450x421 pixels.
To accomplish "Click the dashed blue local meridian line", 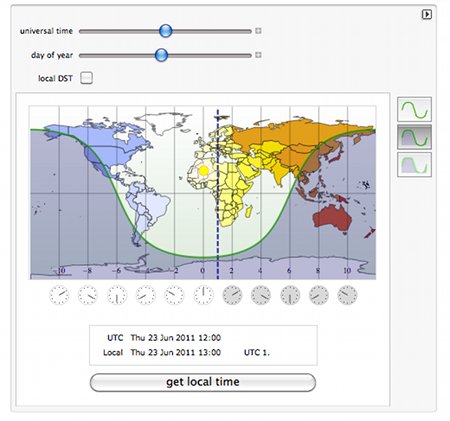I will [218, 193].
